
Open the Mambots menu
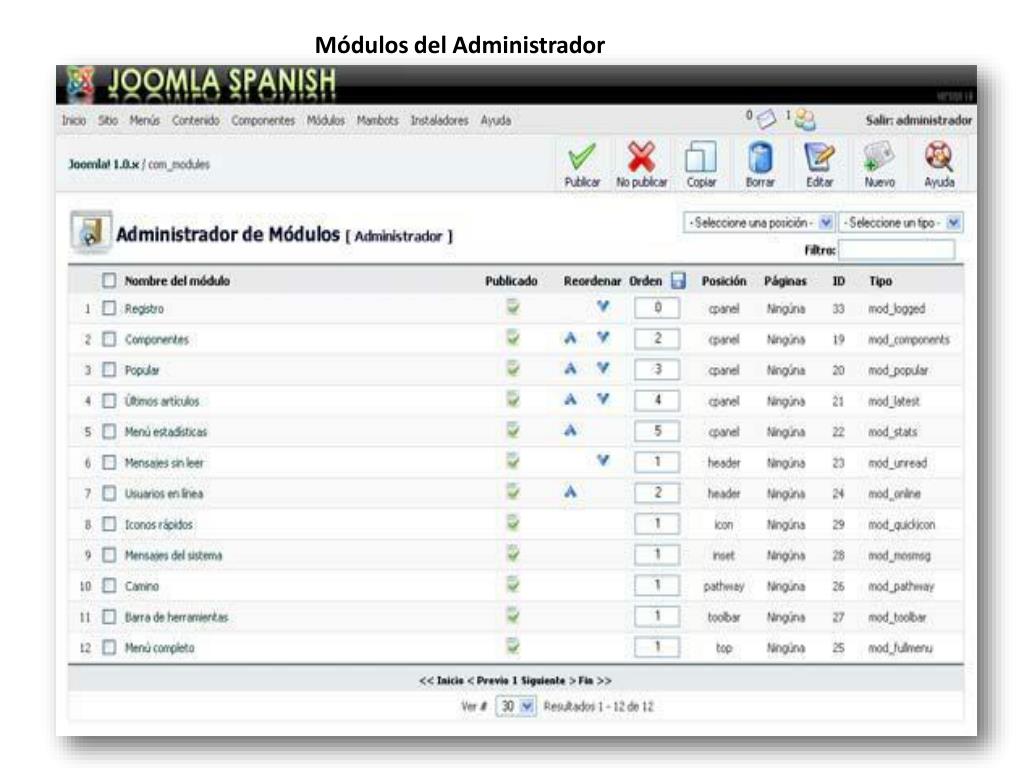tap(377, 120)
